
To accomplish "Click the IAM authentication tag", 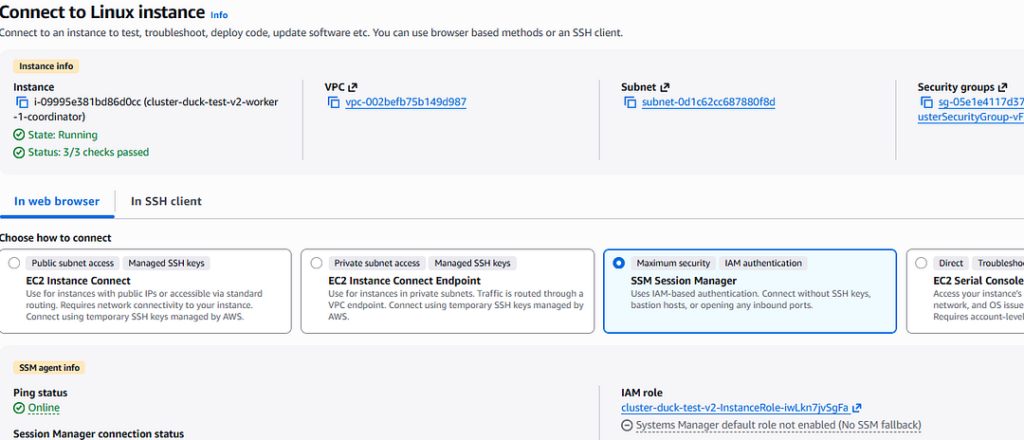I will tap(763, 263).
